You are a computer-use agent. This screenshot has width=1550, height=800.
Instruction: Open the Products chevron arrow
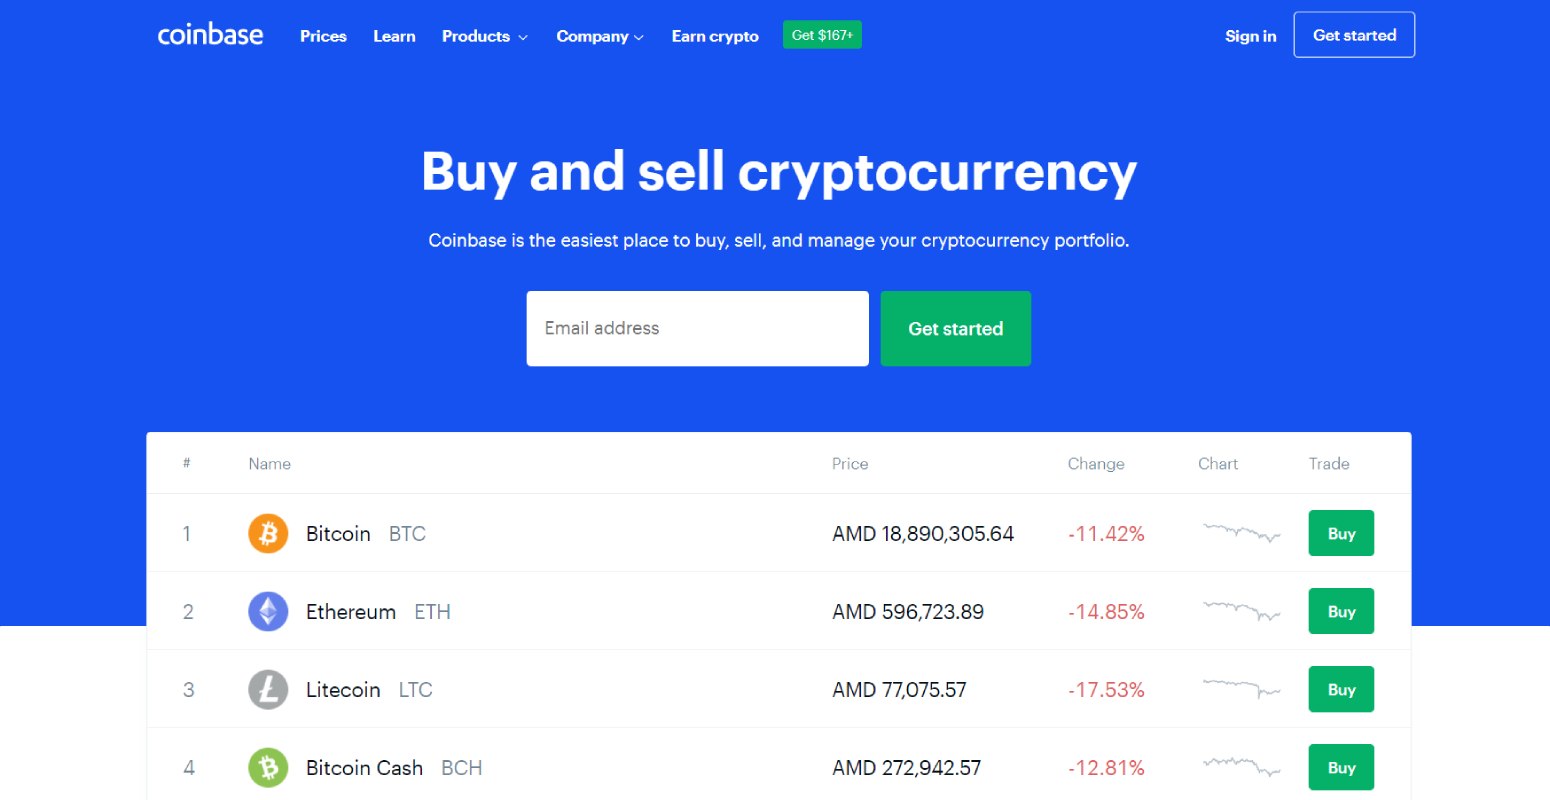click(x=524, y=37)
